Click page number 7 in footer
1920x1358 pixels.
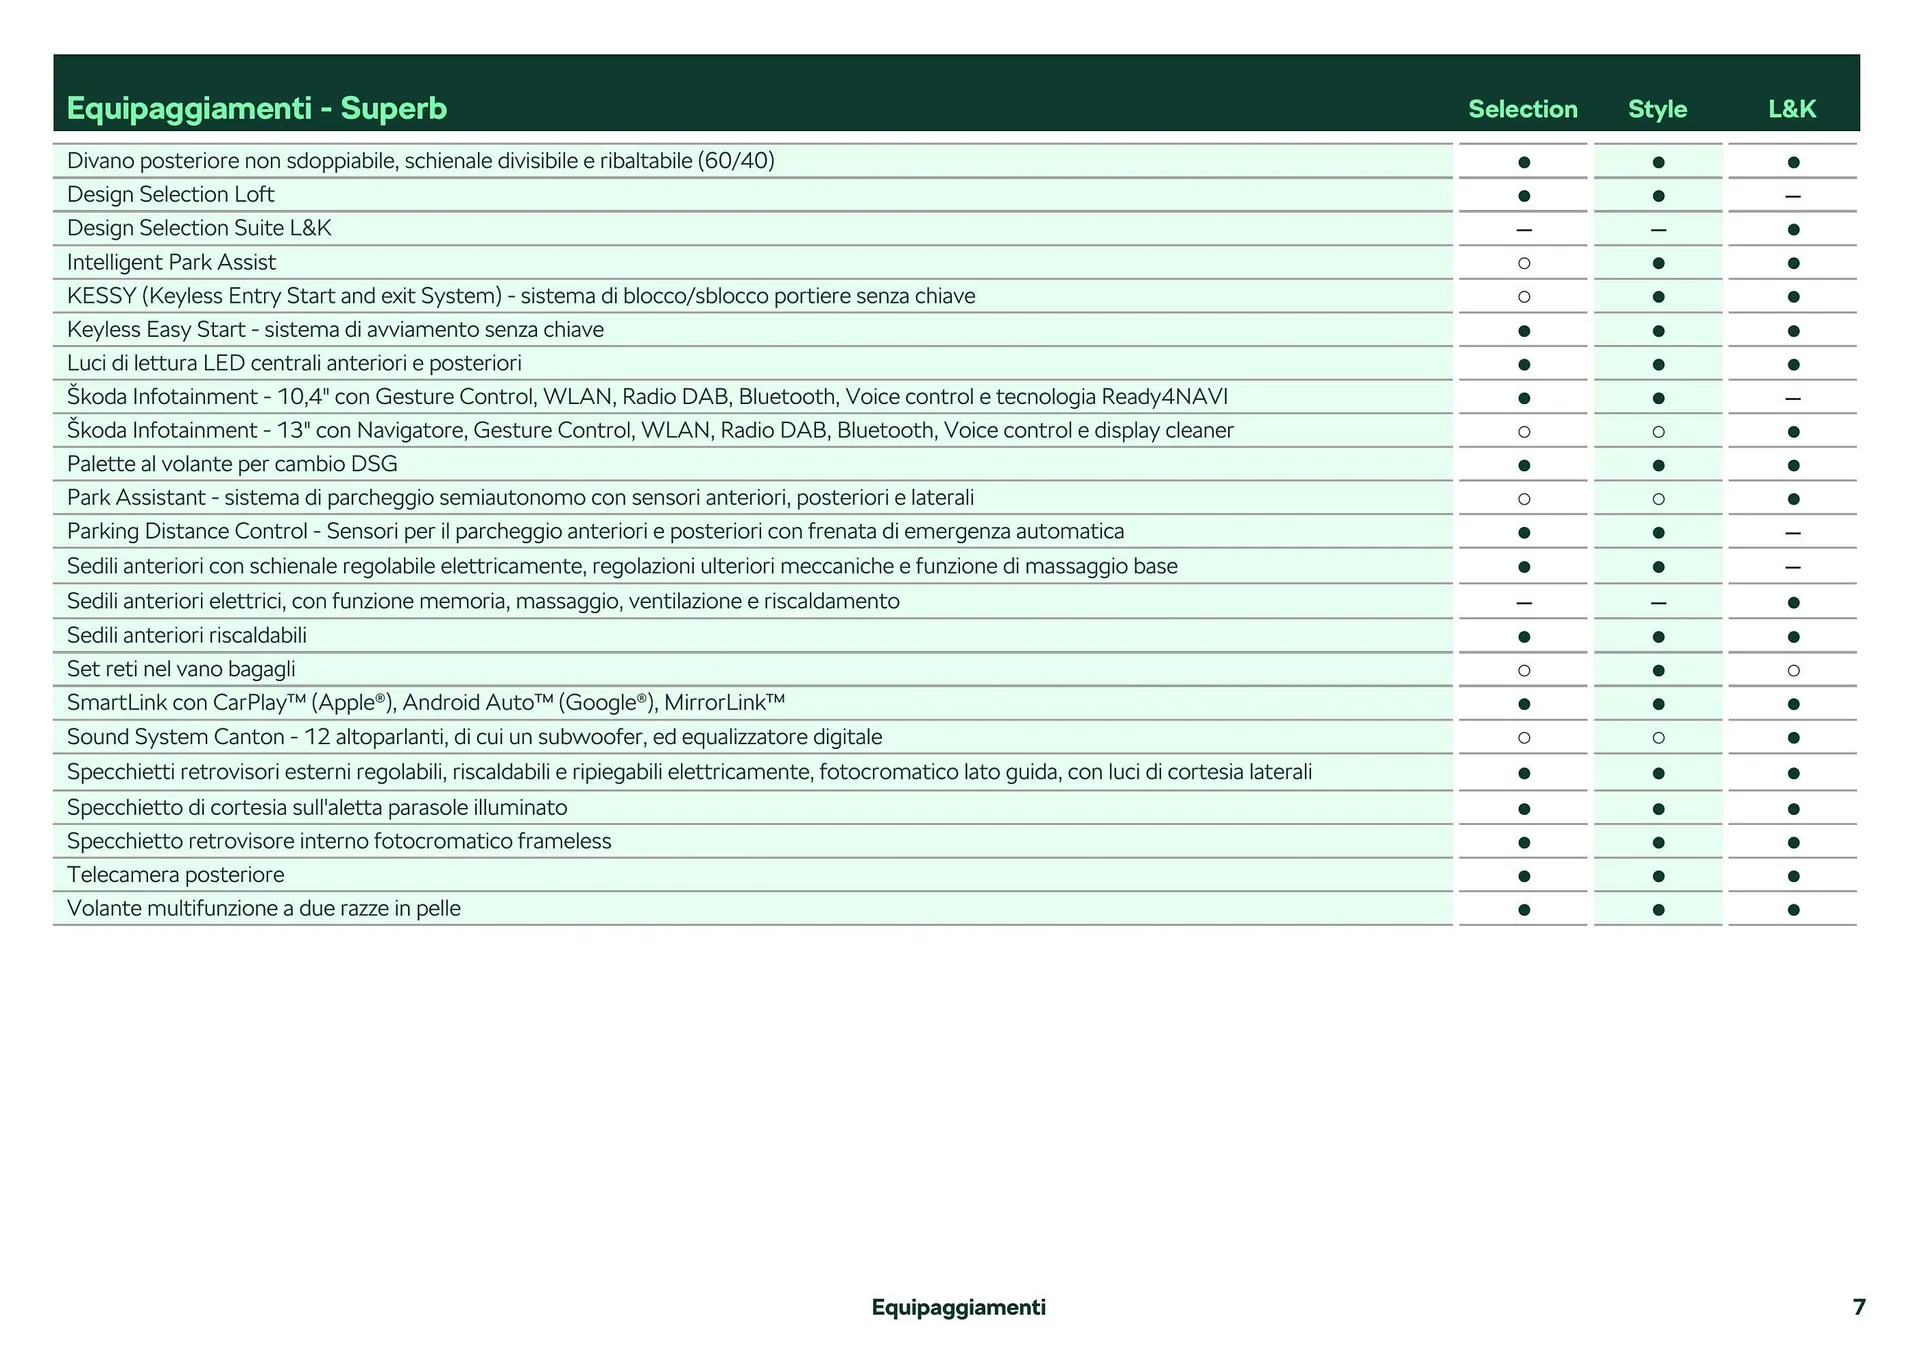[x=1858, y=1307]
